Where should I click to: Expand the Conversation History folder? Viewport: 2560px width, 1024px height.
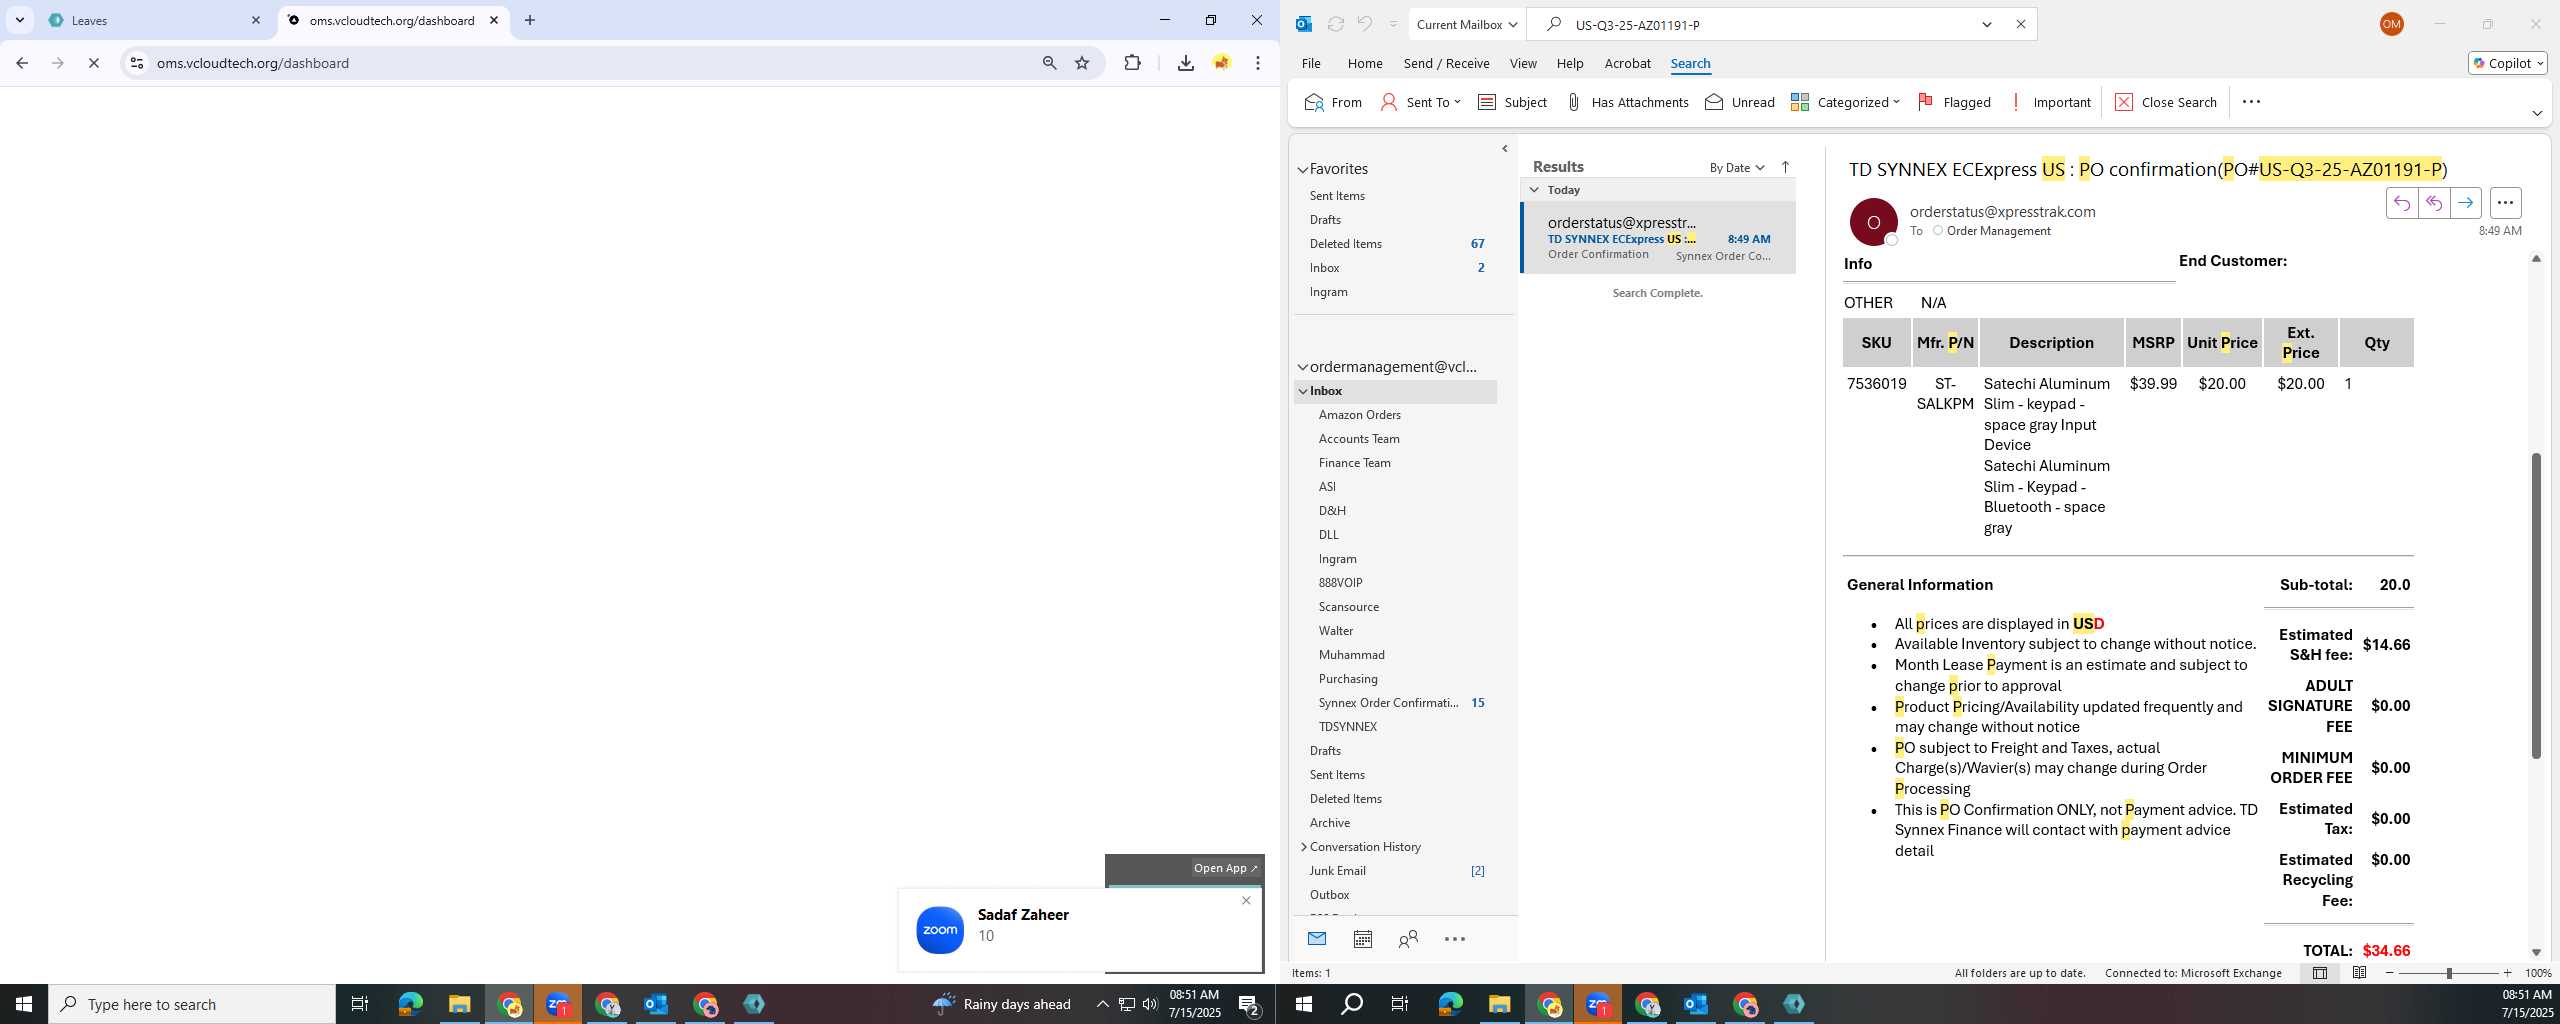click(1303, 847)
